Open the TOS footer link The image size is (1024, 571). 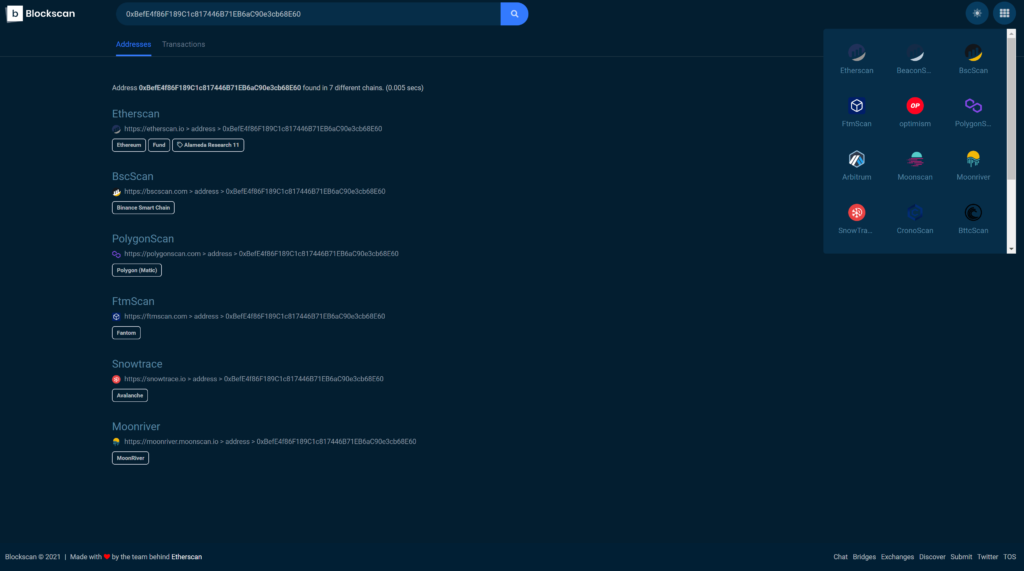pyautogui.click(x=1010, y=557)
